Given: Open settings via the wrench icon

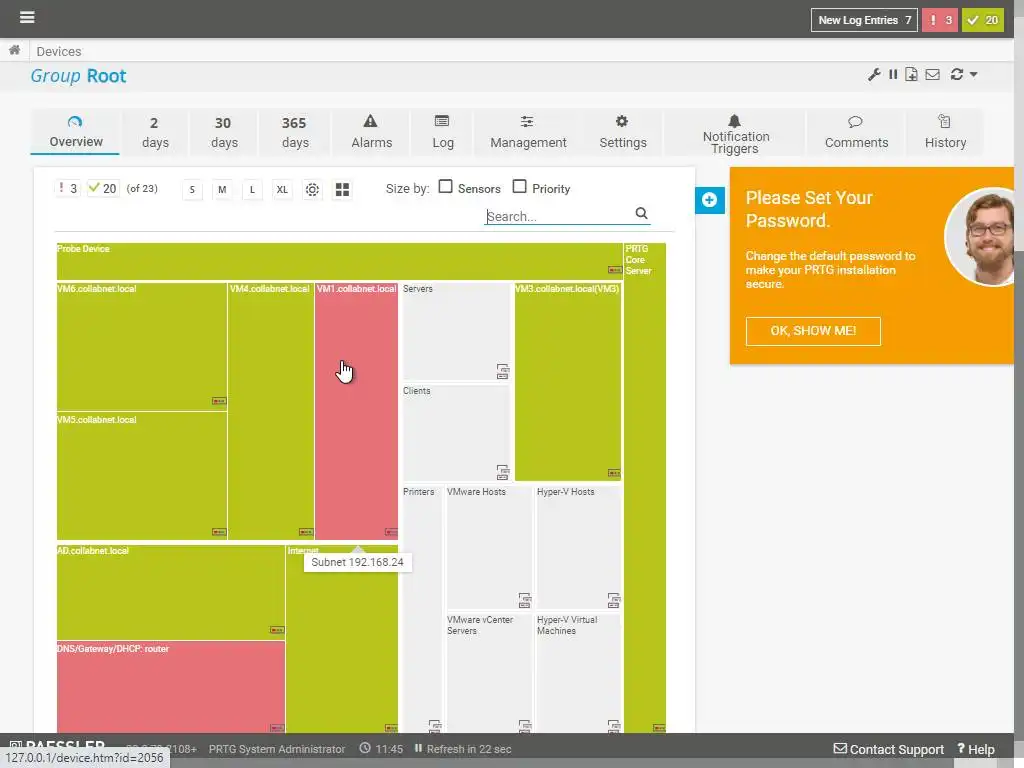Looking at the screenshot, I should click(874, 74).
